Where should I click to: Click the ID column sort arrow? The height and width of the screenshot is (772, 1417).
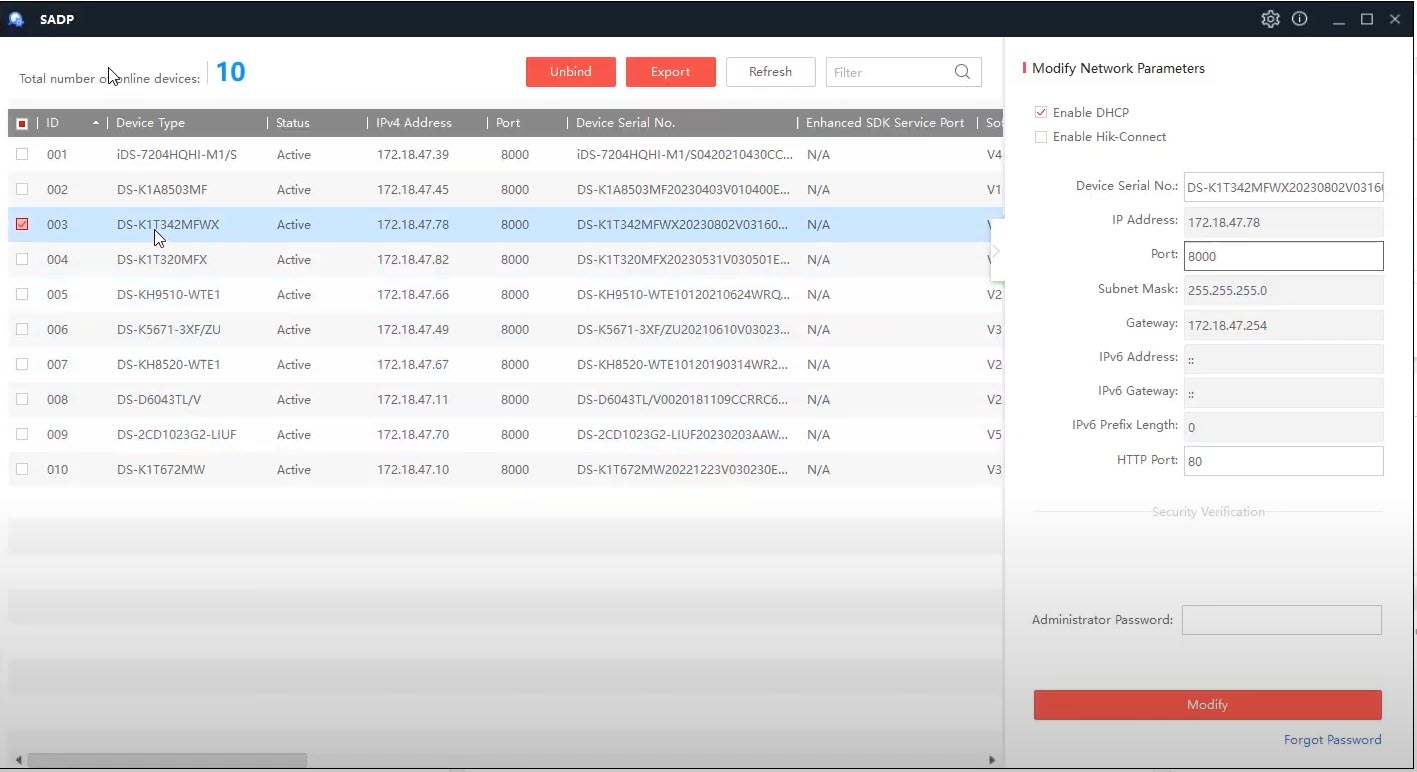96,123
